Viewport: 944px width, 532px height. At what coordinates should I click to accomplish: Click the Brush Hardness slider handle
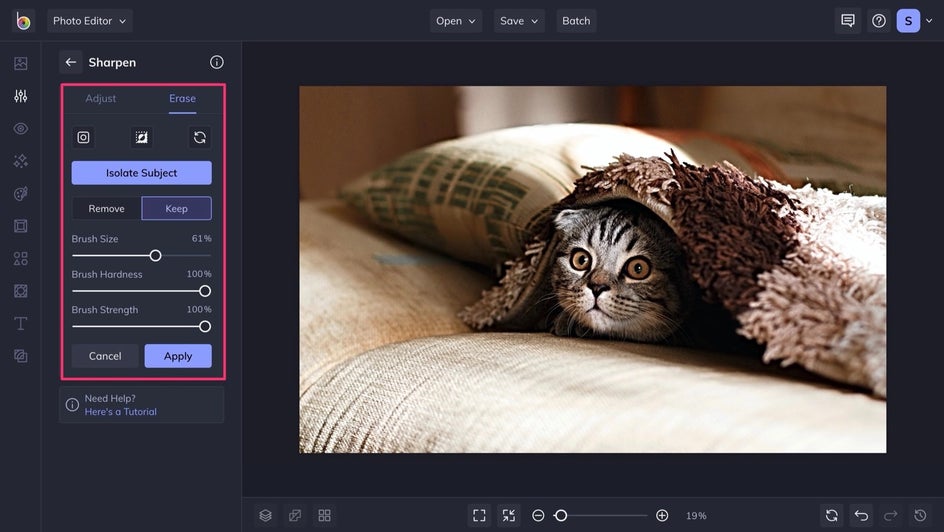pos(205,291)
